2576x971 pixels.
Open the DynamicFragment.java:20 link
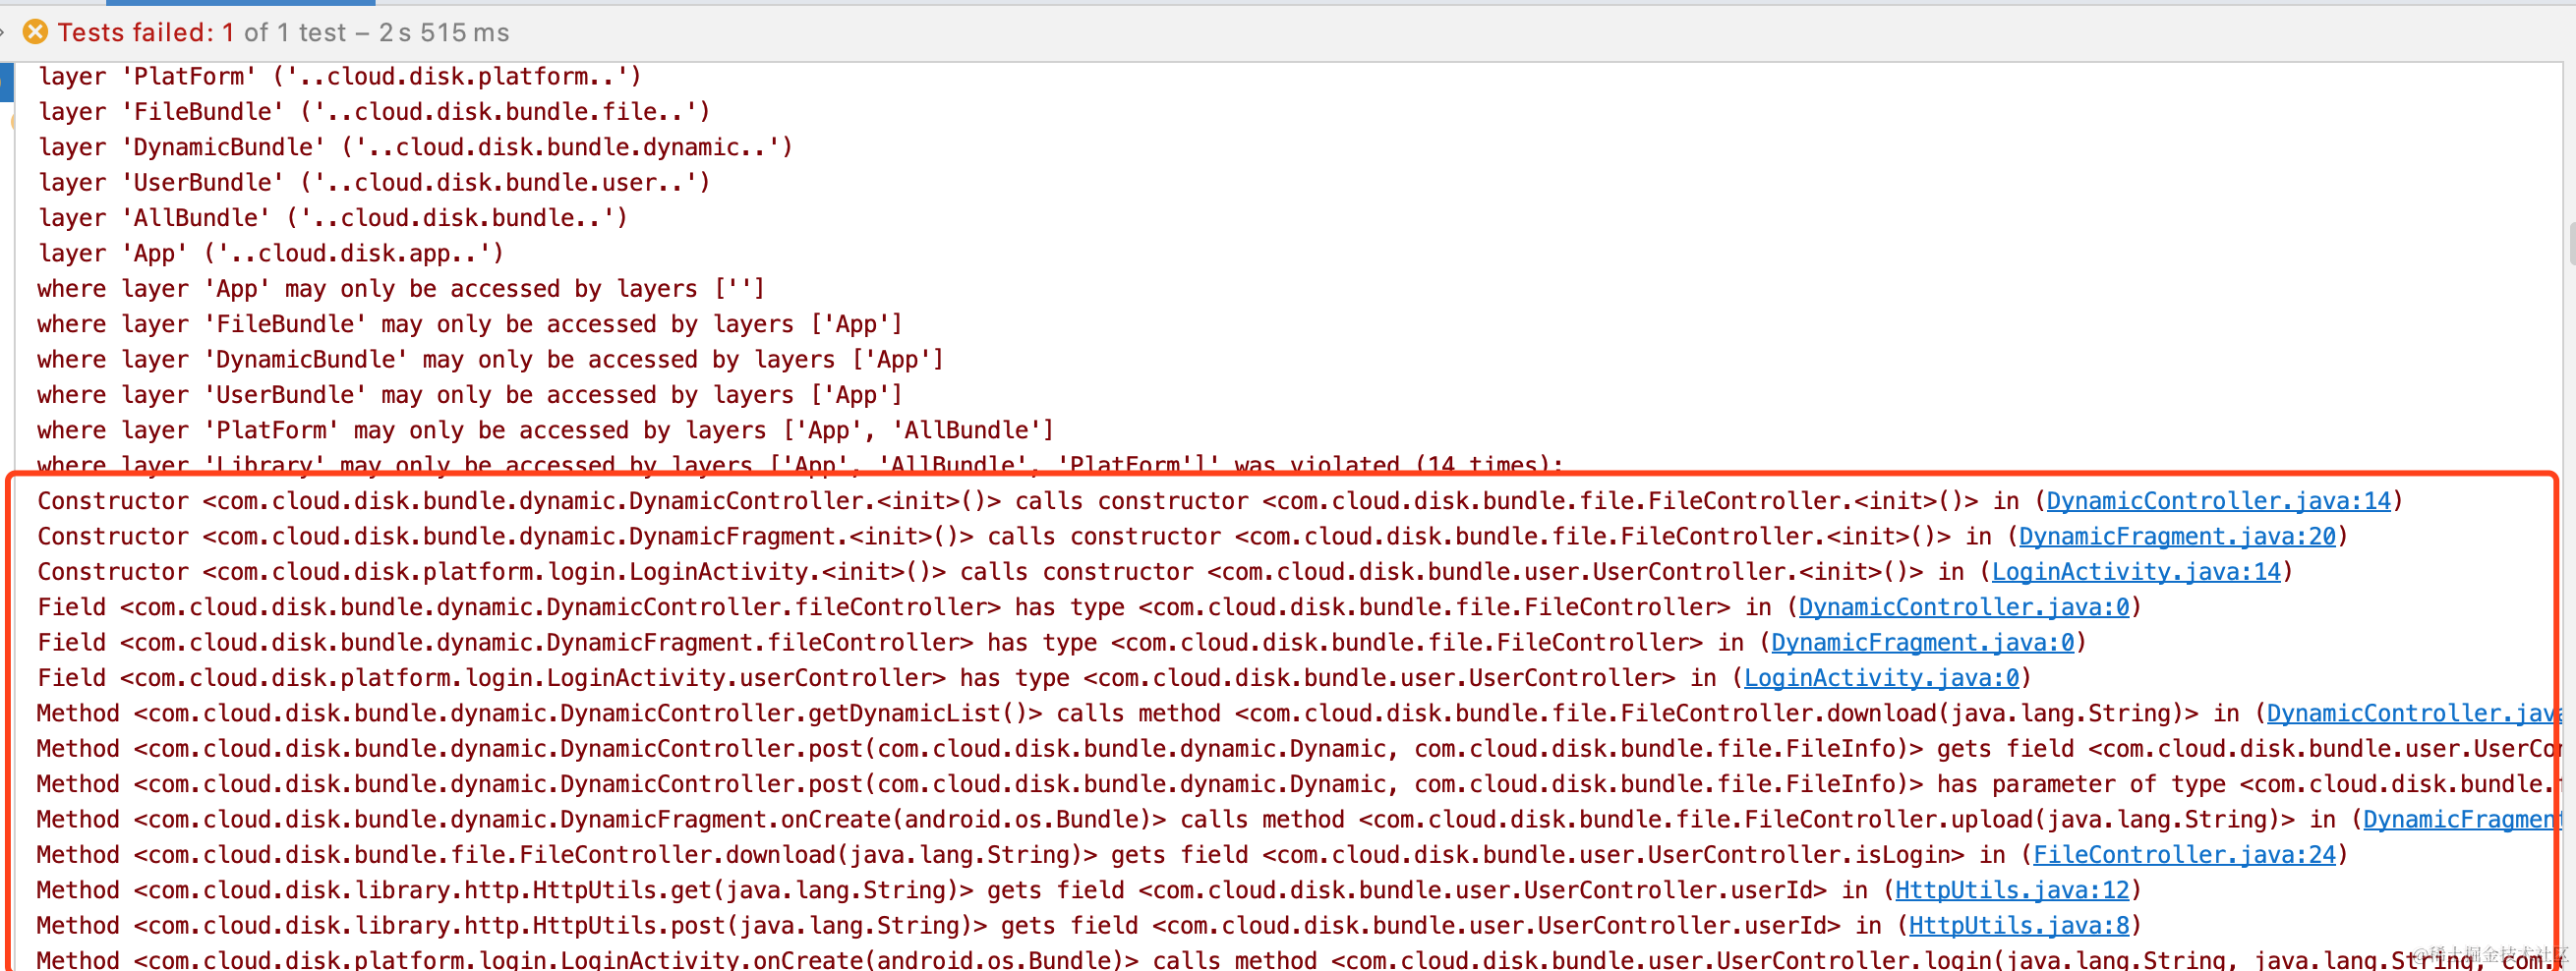pos(2177,537)
